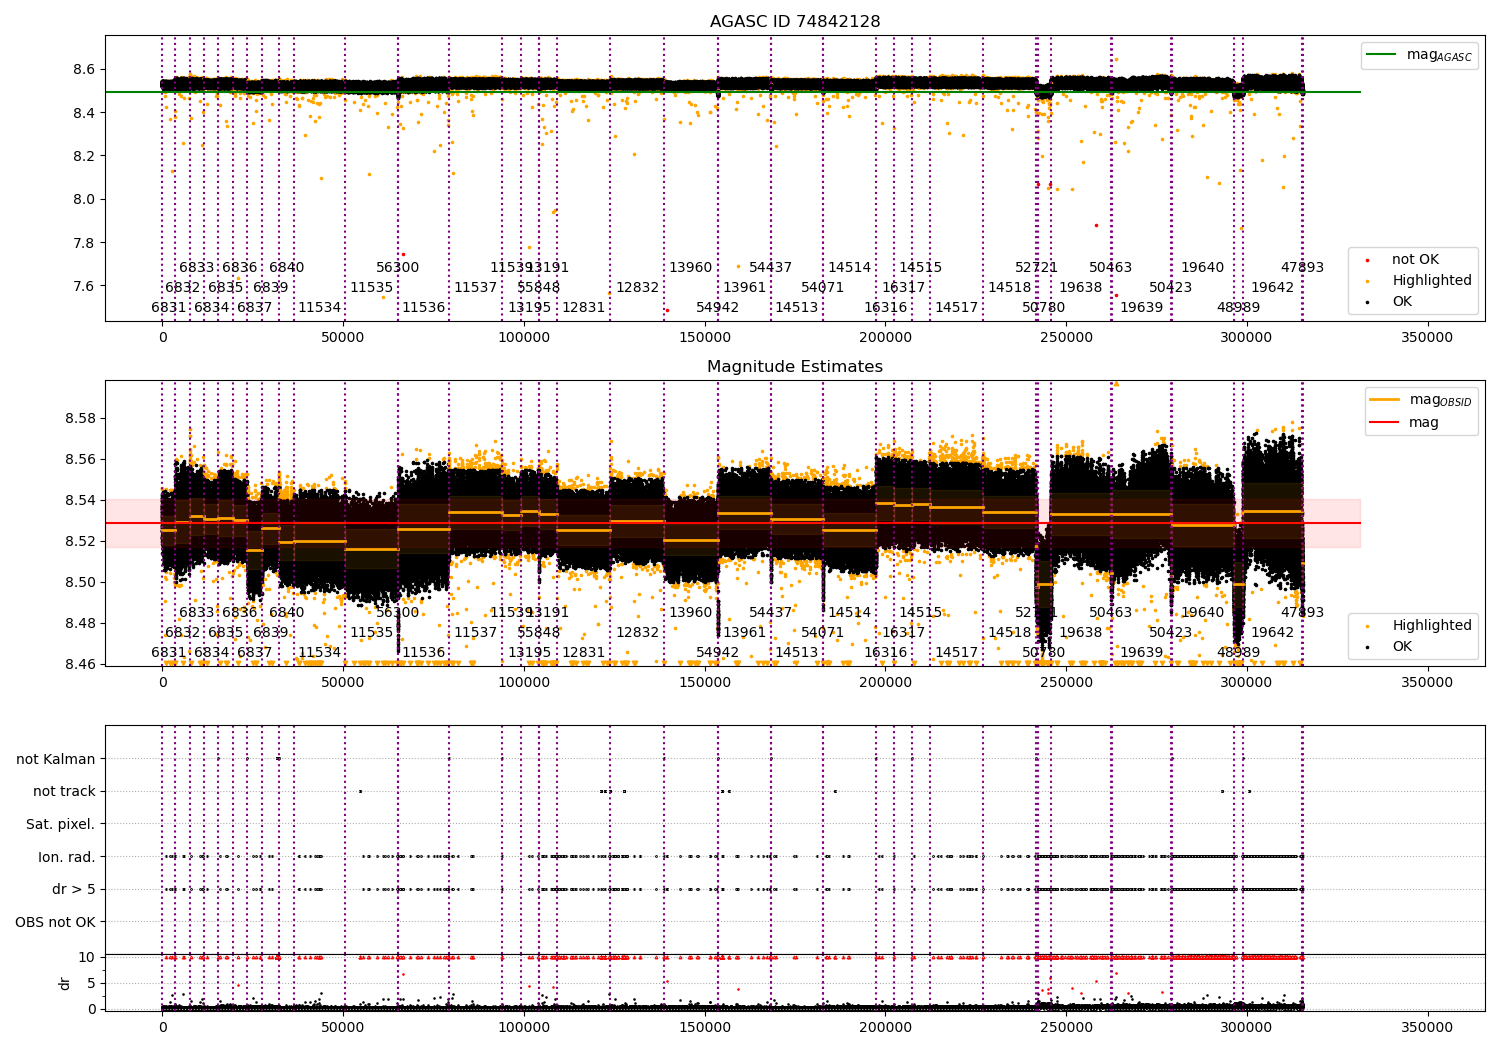Click the y-tick '7.6' in the top plot
Viewport: 1500px width, 1050px height.
(x=84, y=286)
